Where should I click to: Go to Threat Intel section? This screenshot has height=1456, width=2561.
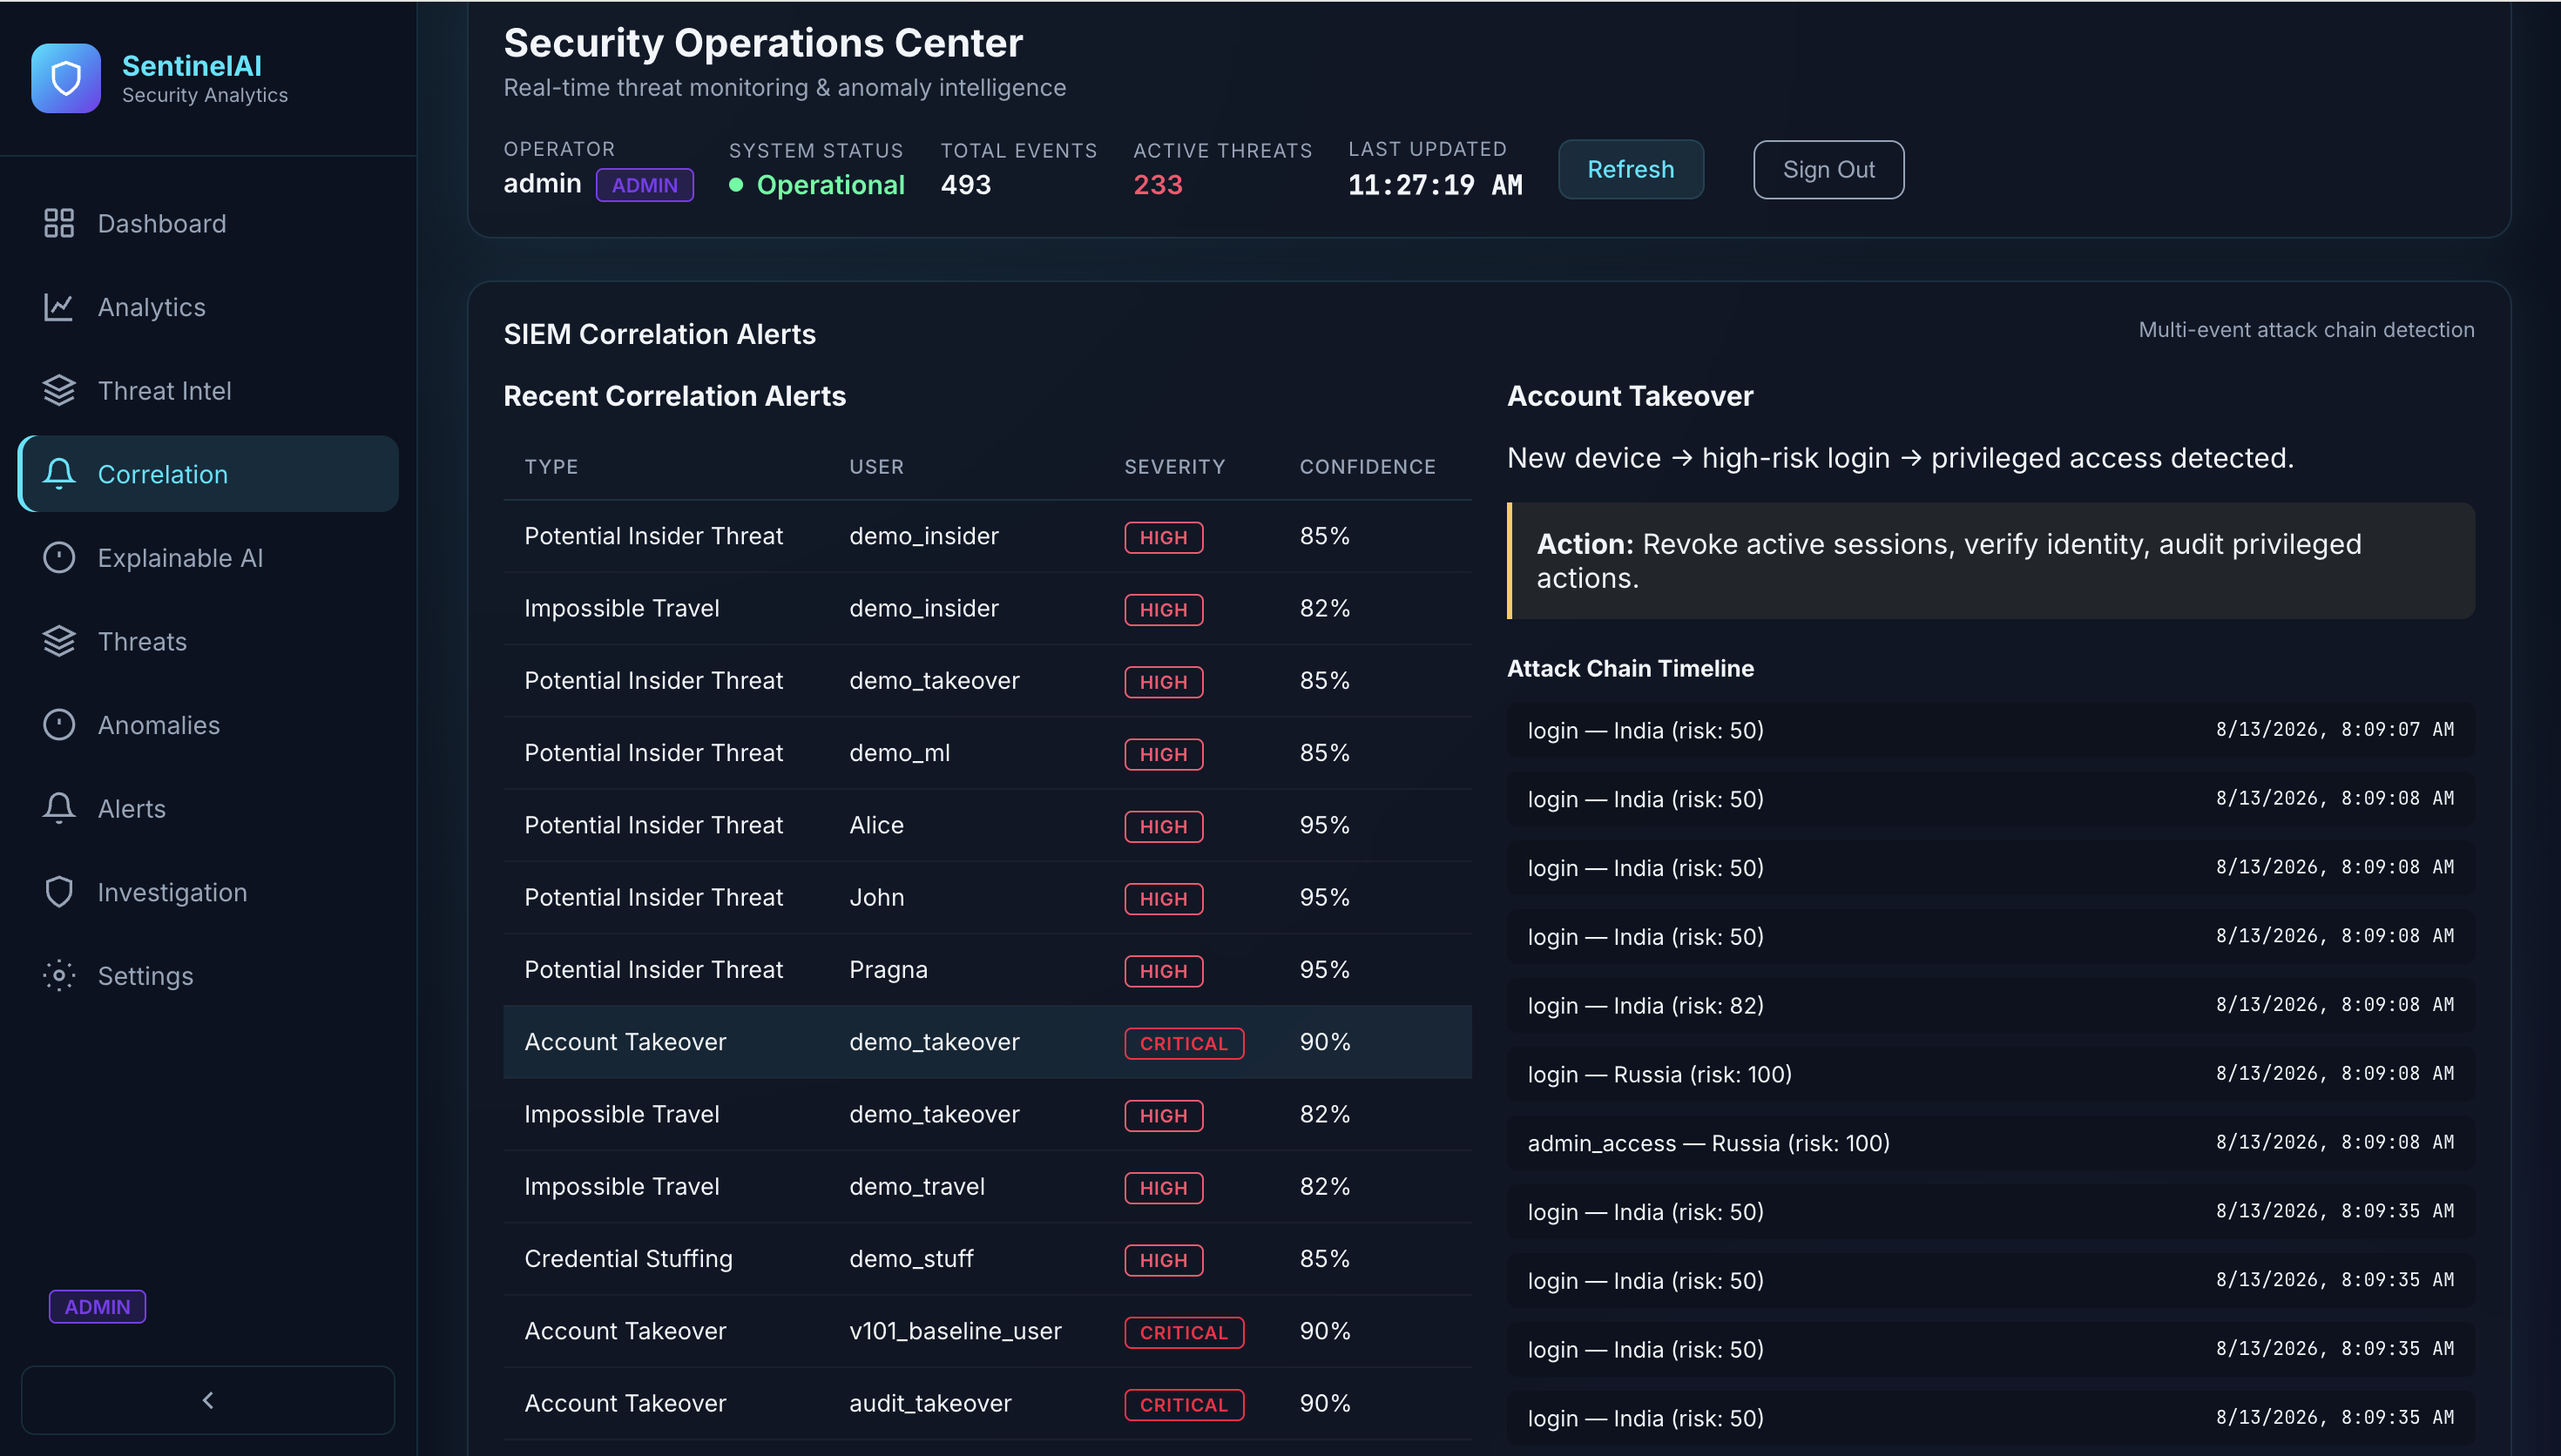[208, 390]
